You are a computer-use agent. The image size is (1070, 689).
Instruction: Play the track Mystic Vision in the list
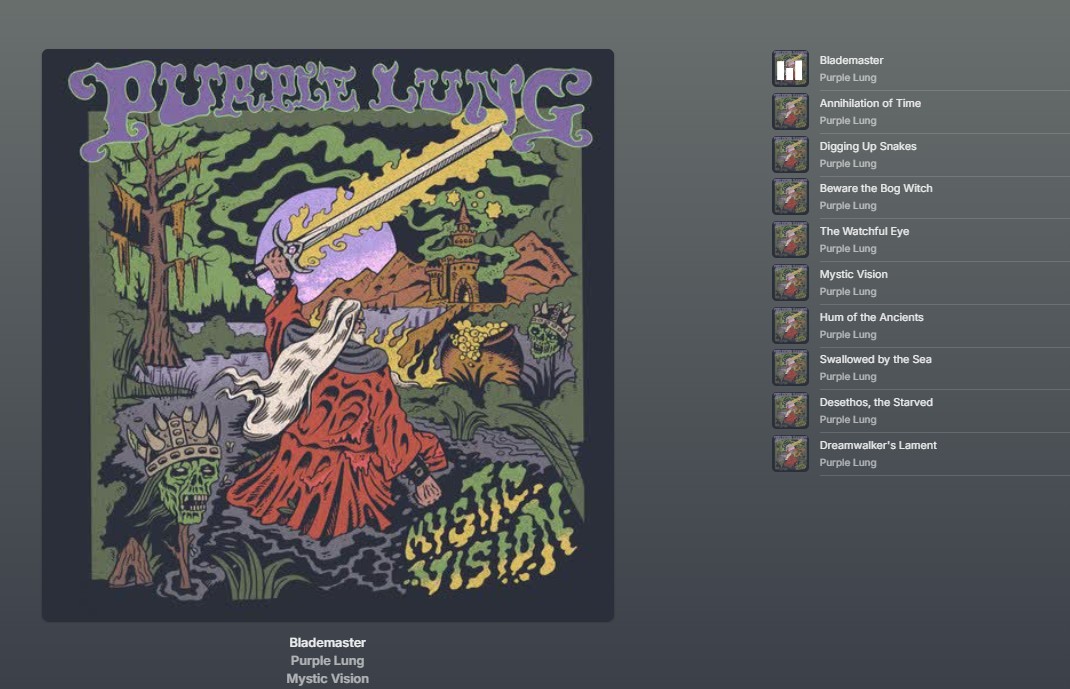[x=853, y=274]
